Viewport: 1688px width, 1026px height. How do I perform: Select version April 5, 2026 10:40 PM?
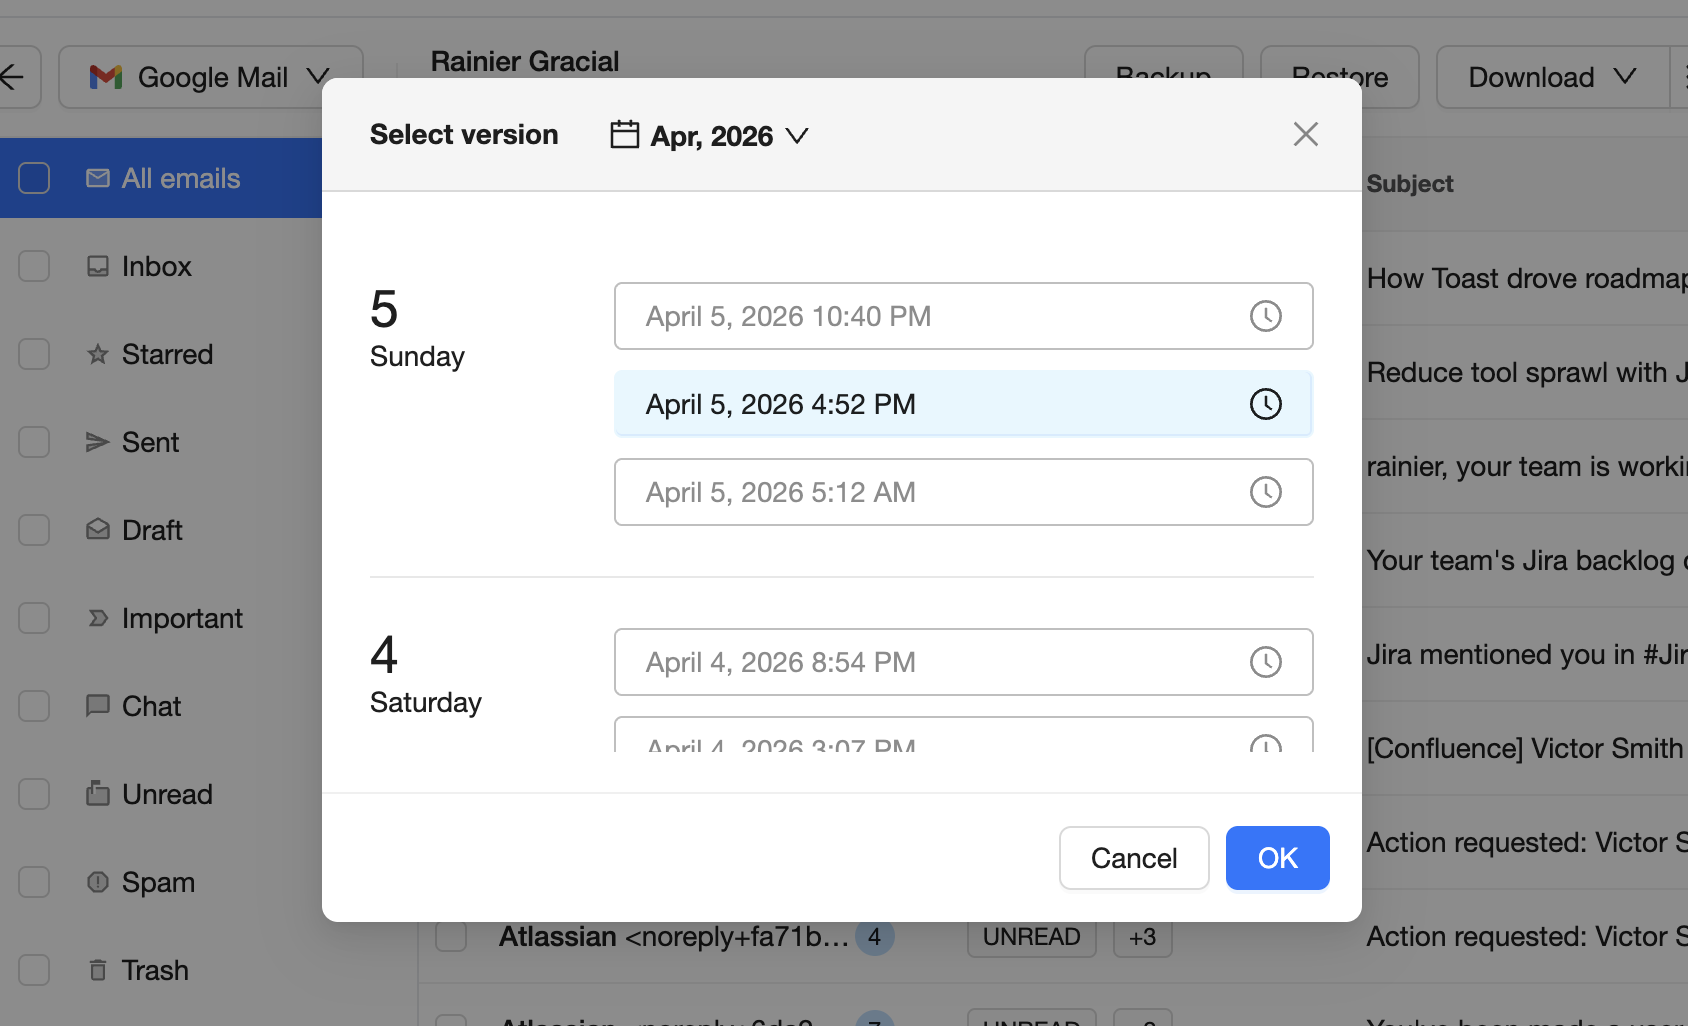tap(963, 316)
